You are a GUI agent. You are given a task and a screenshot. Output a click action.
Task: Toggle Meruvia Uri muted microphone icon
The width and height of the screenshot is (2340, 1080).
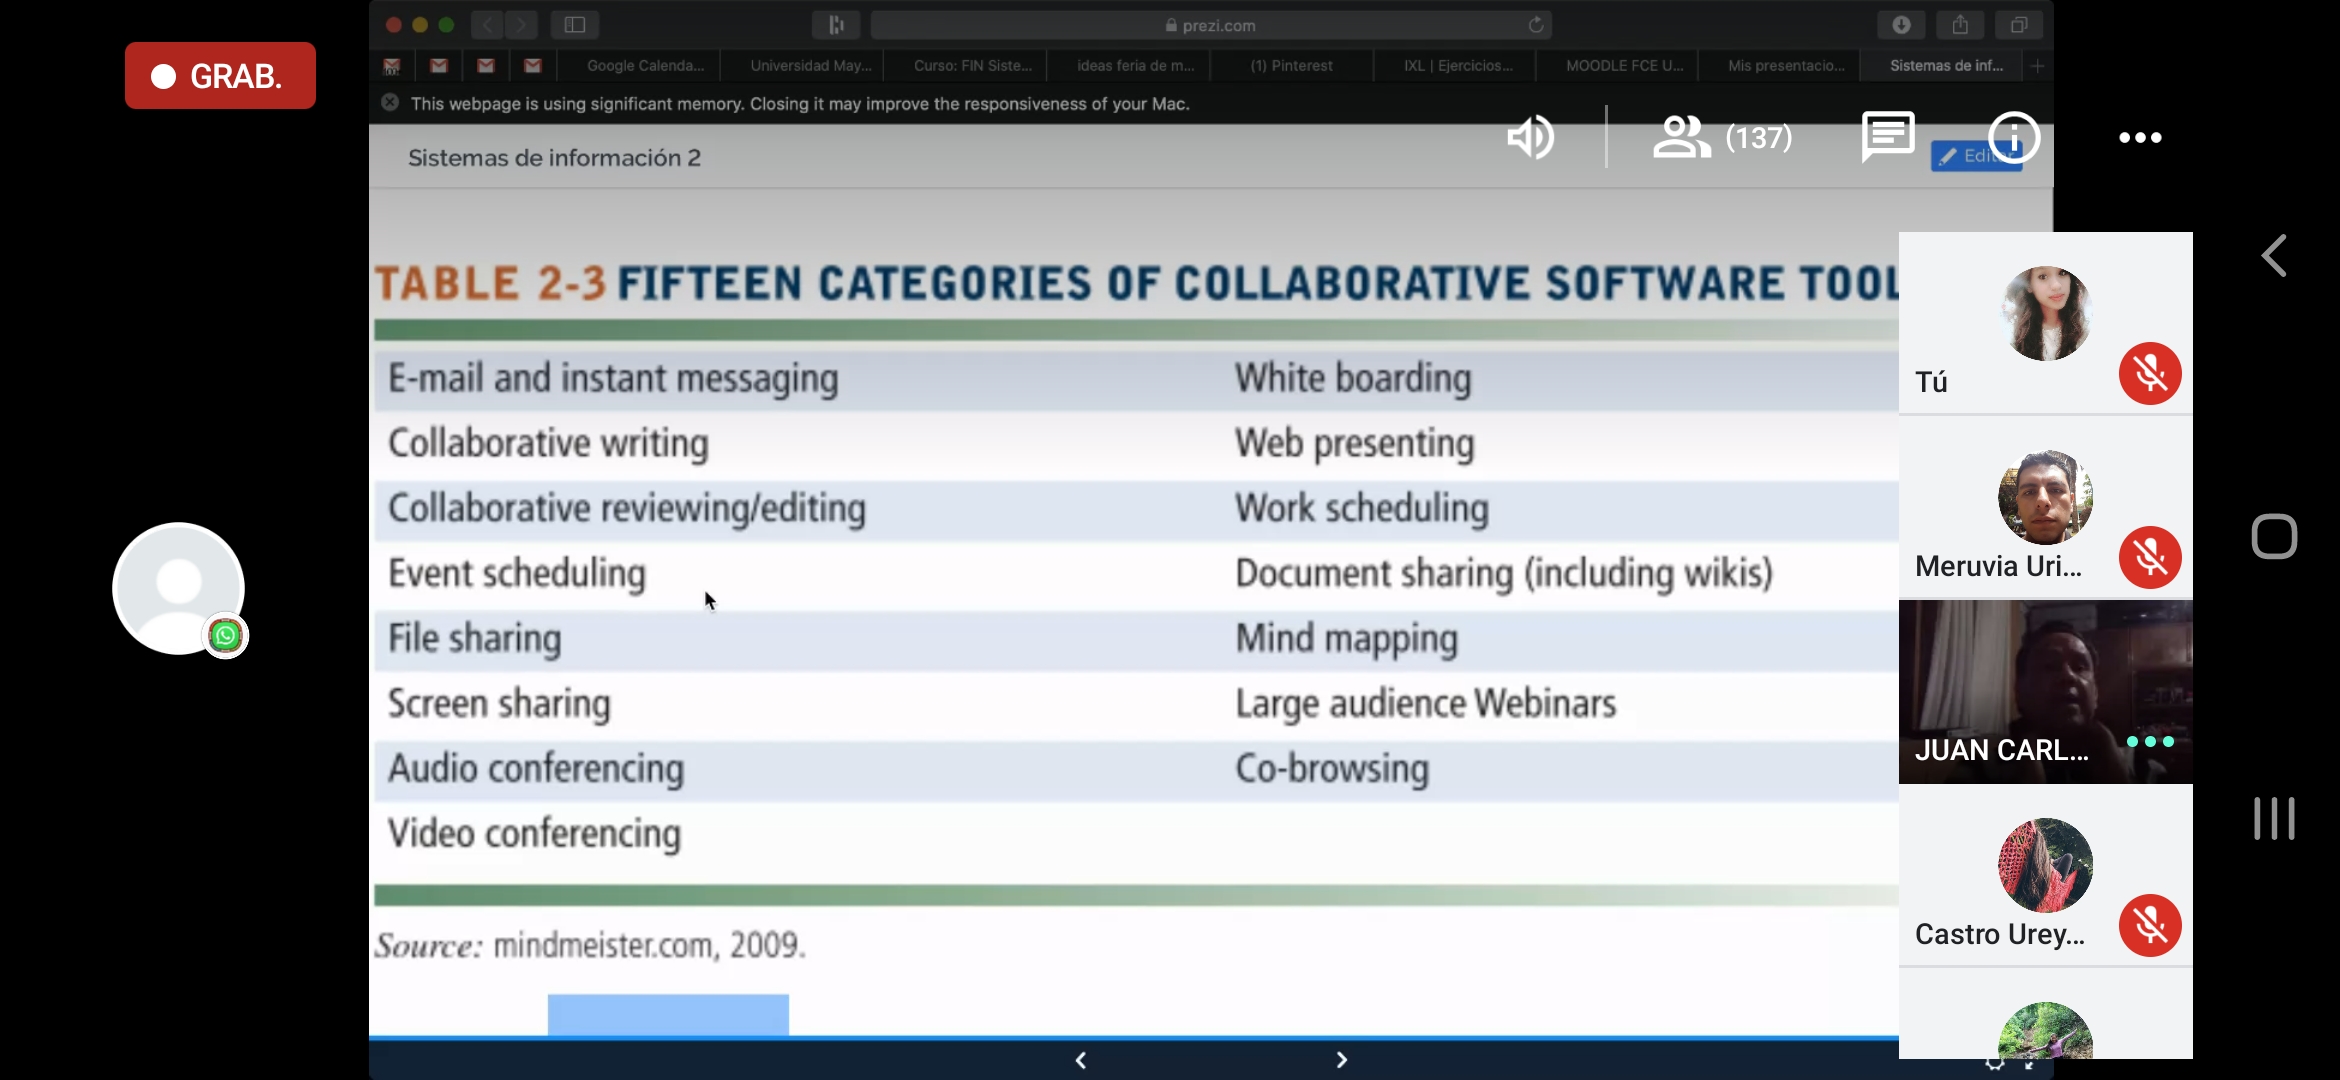click(2150, 557)
